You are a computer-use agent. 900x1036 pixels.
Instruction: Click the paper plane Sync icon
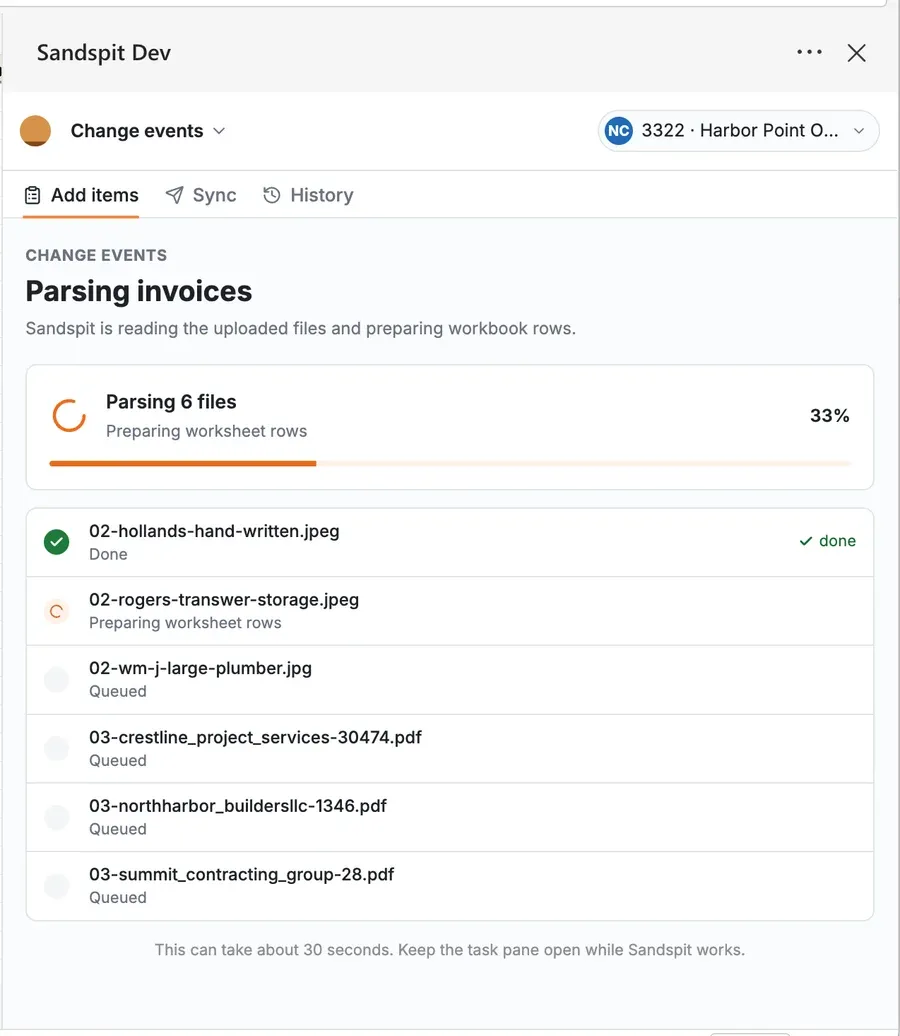pyautogui.click(x=174, y=195)
